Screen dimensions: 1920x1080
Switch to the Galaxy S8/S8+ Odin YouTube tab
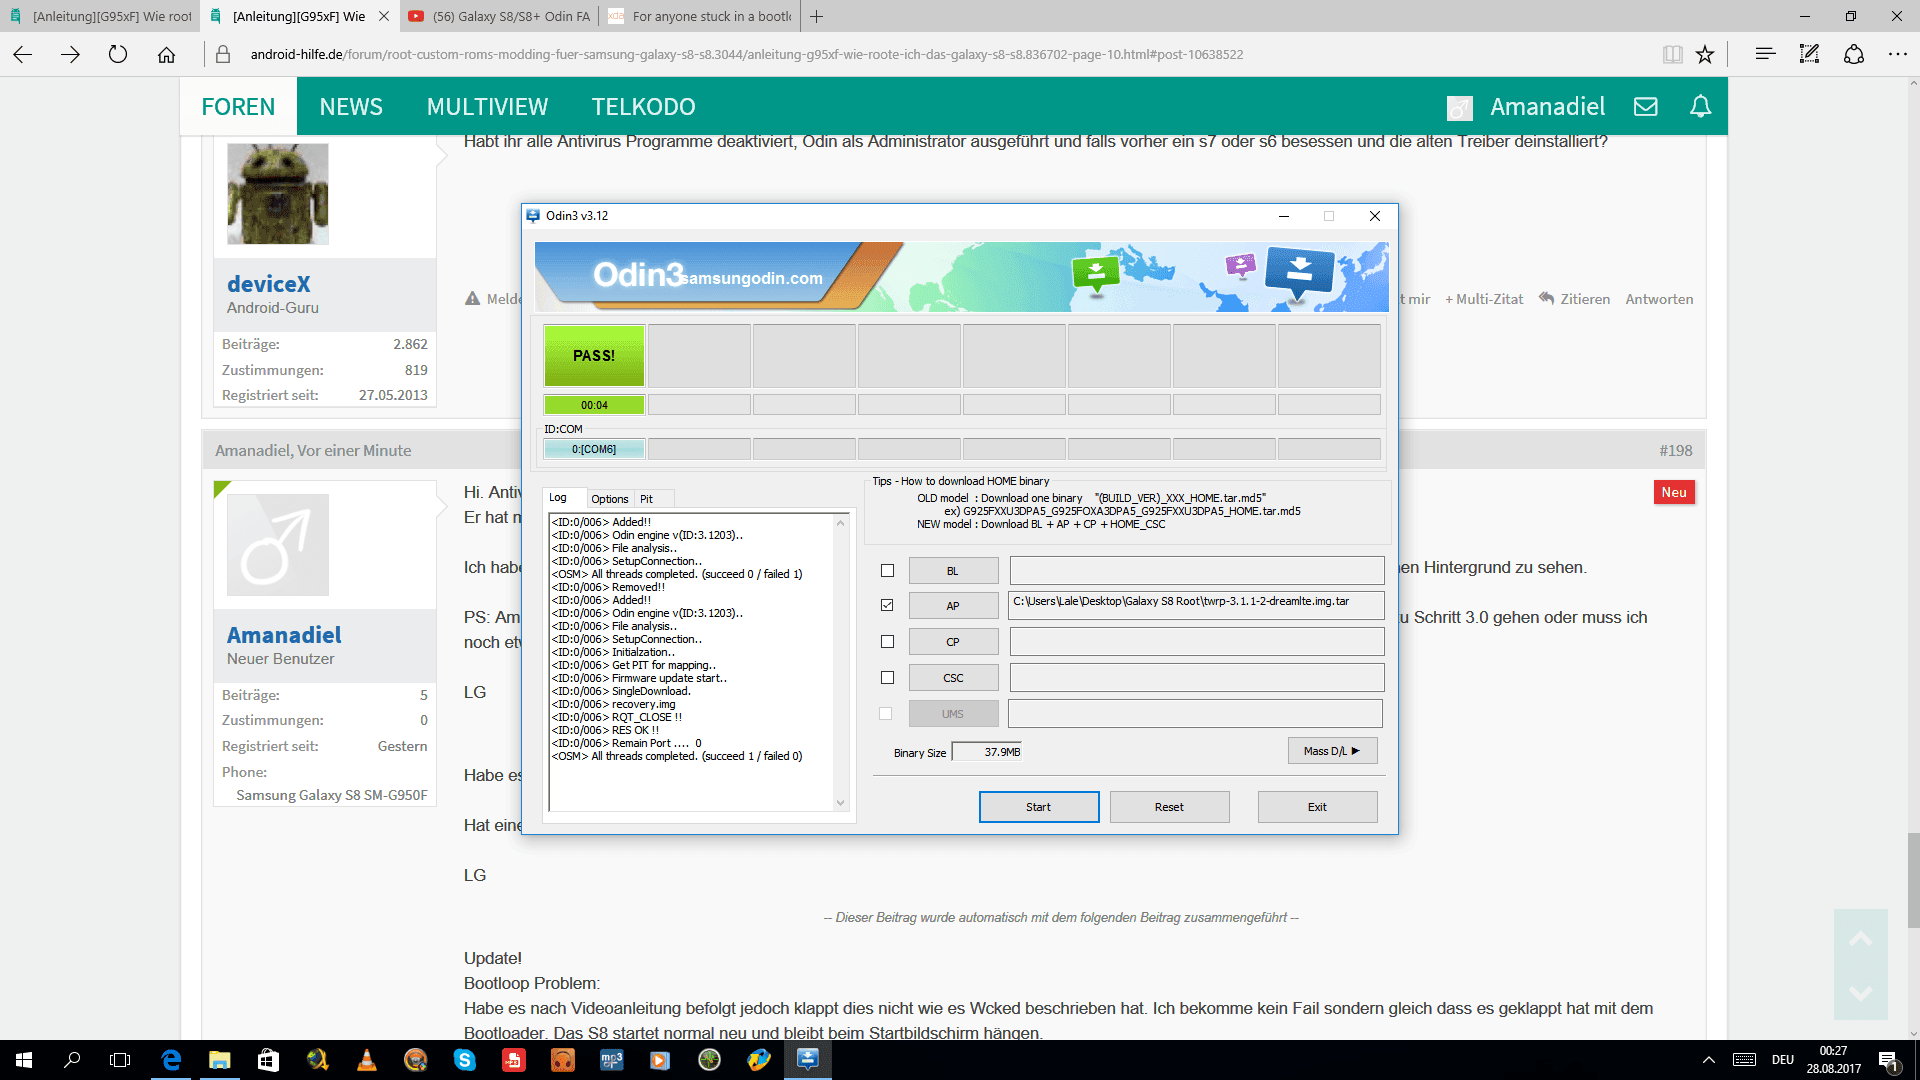click(x=500, y=16)
